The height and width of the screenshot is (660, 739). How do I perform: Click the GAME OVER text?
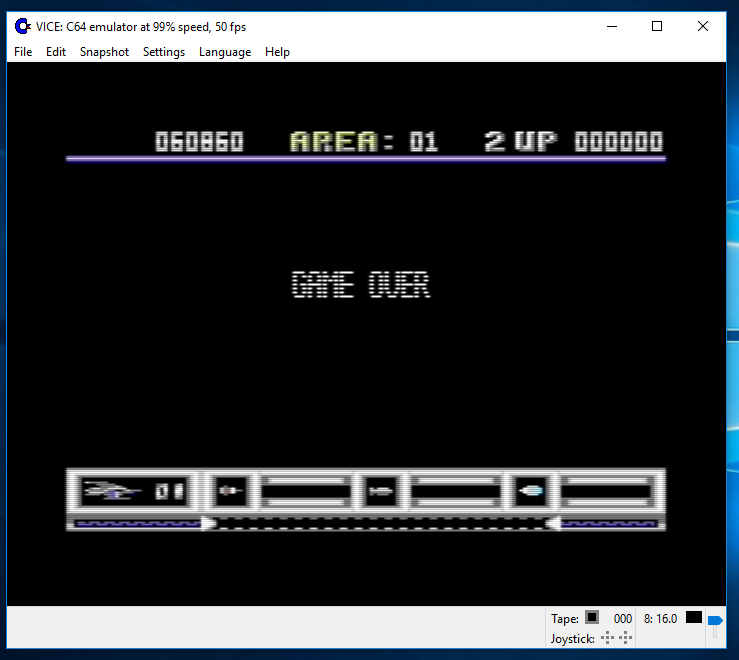[x=360, y=286]
